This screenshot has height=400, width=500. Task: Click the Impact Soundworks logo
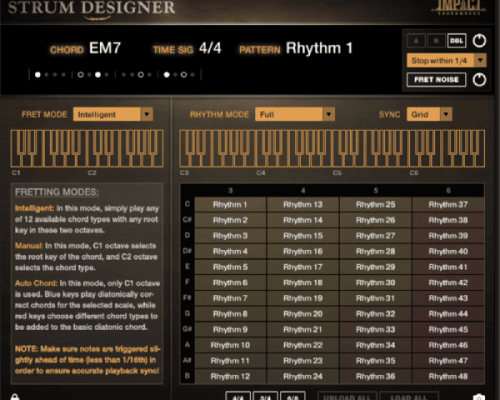tap(459, 7)
